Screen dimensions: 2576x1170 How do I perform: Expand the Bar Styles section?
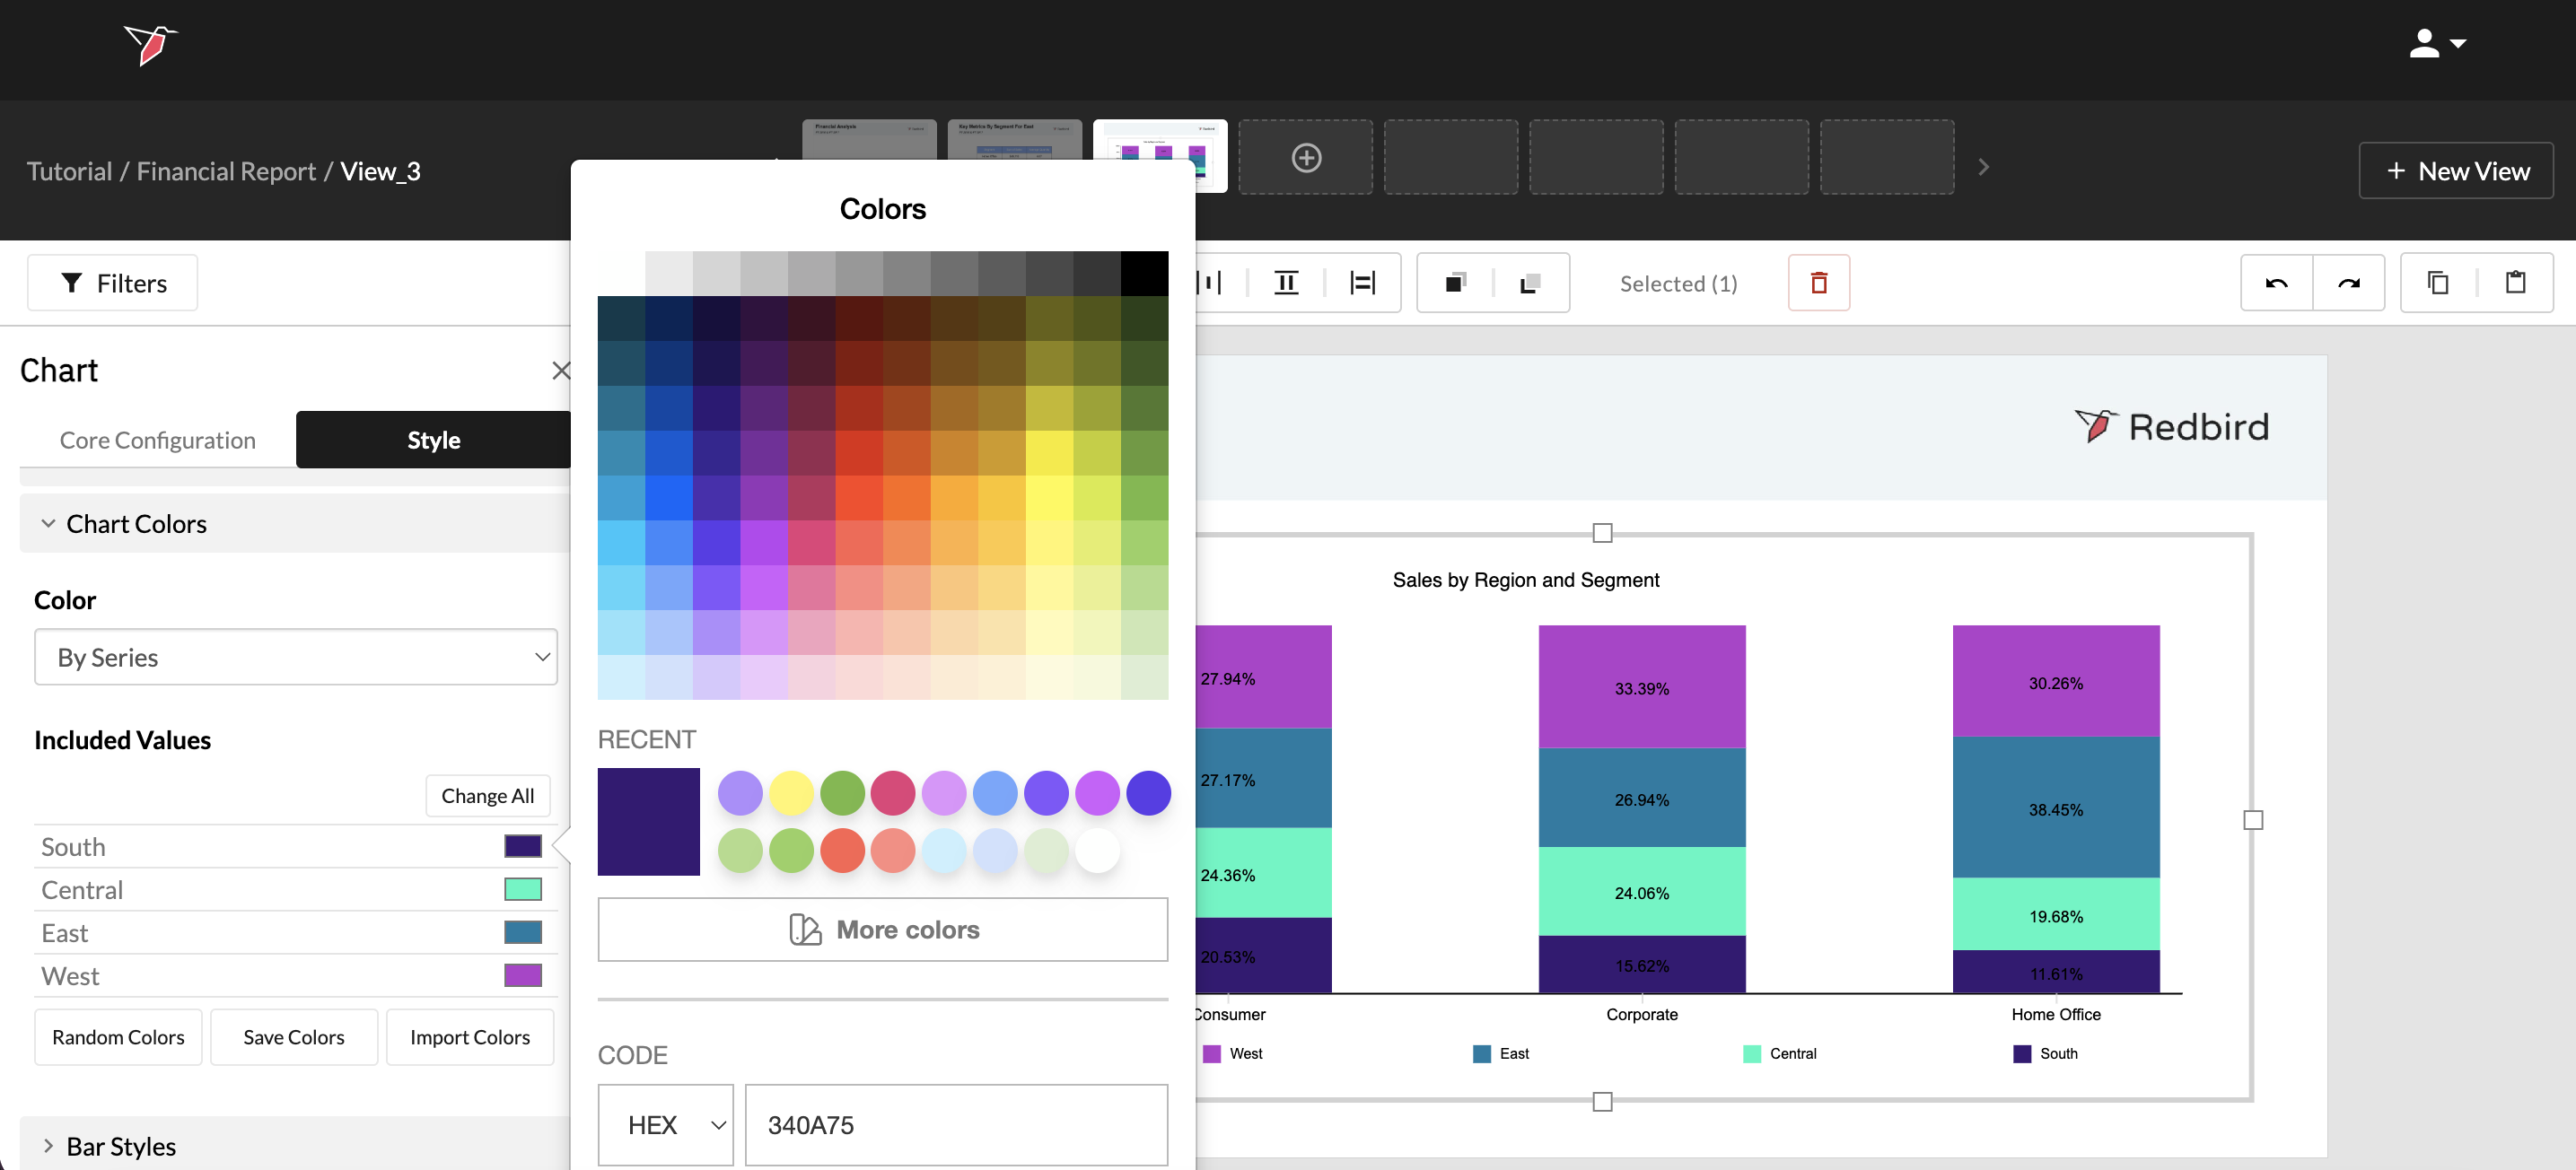coord(120,1146)
